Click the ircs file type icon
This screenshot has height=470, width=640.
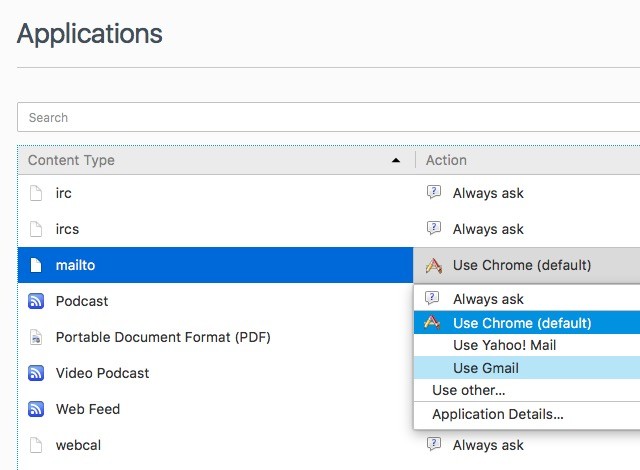click(36, 229)
